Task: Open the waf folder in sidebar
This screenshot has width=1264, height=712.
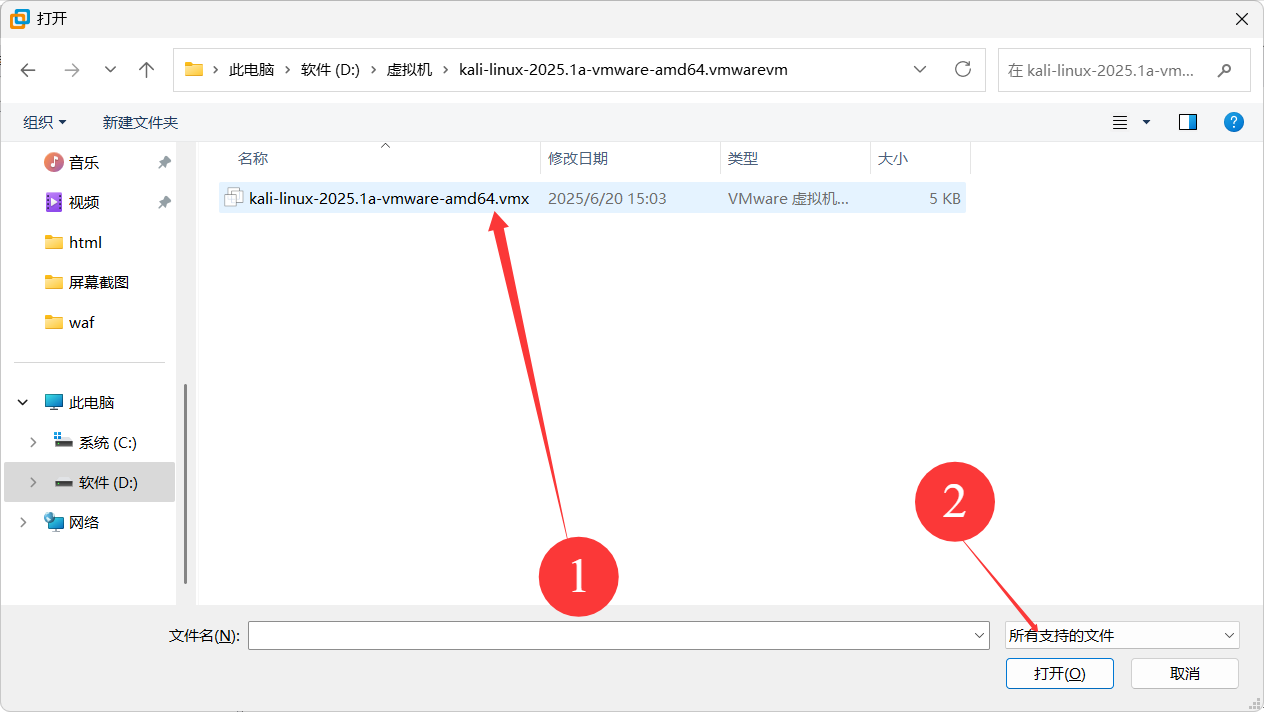Action: [x=82, y=322]
